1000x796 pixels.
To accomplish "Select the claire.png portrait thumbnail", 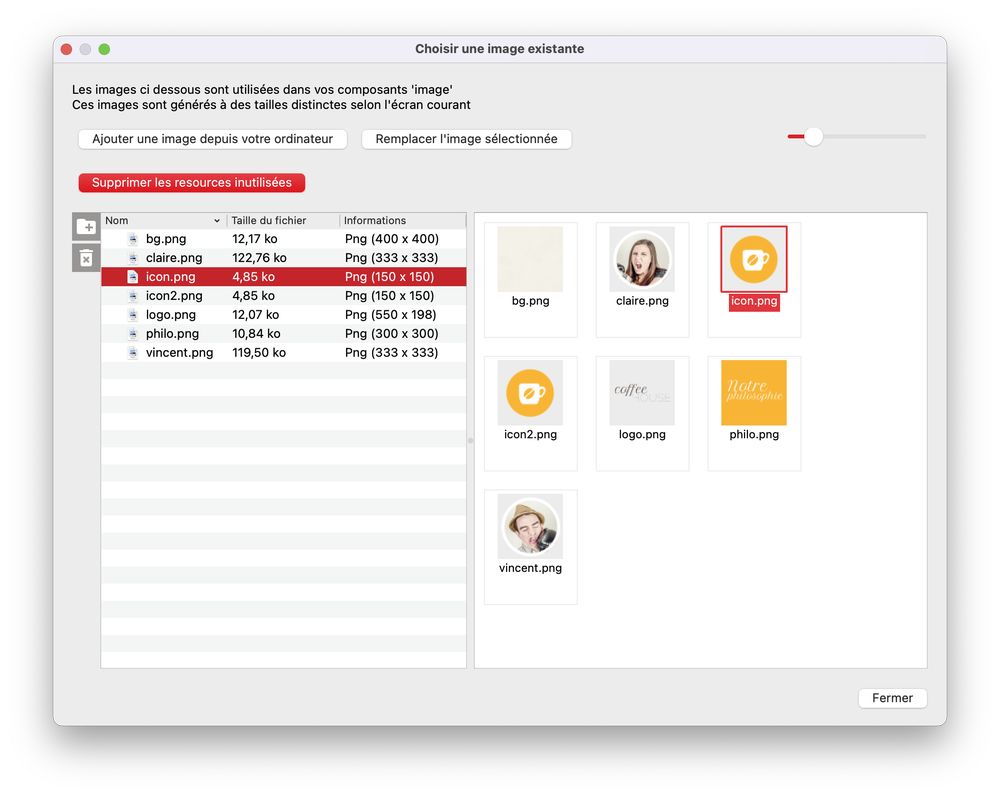I will (x=642, y=259).
